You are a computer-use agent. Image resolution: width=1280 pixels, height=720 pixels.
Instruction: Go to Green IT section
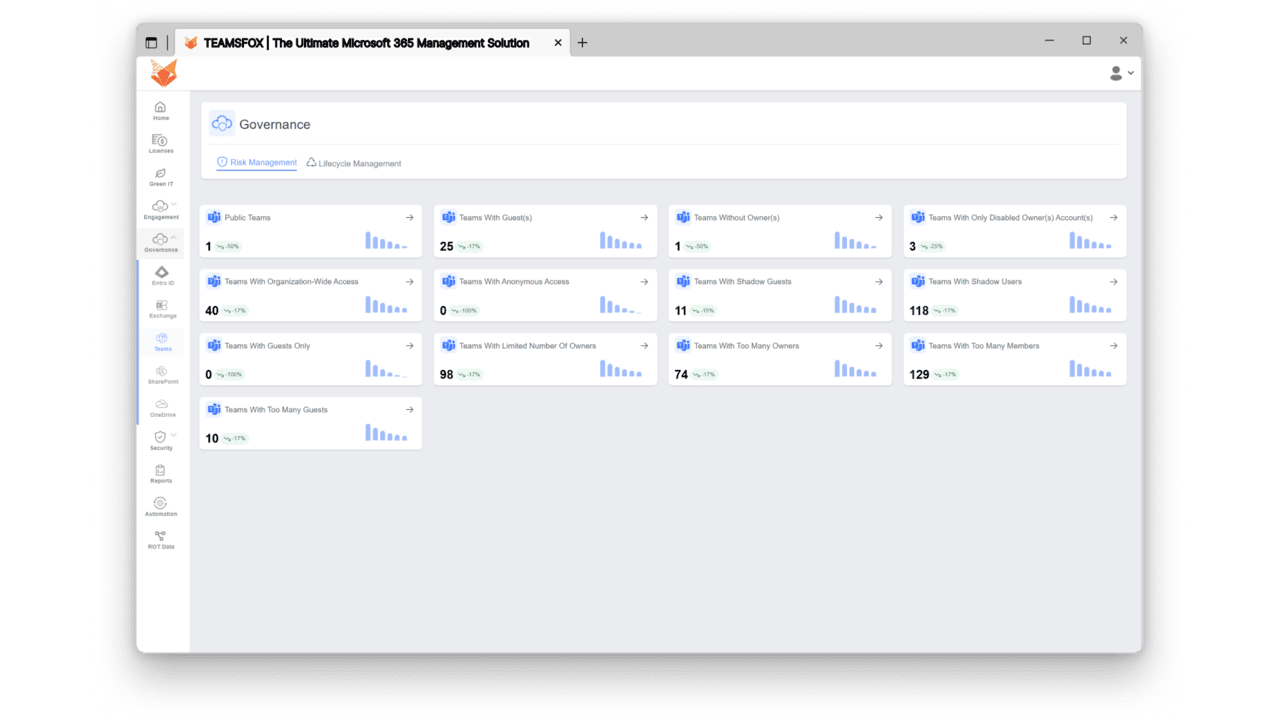coord(160,177)
